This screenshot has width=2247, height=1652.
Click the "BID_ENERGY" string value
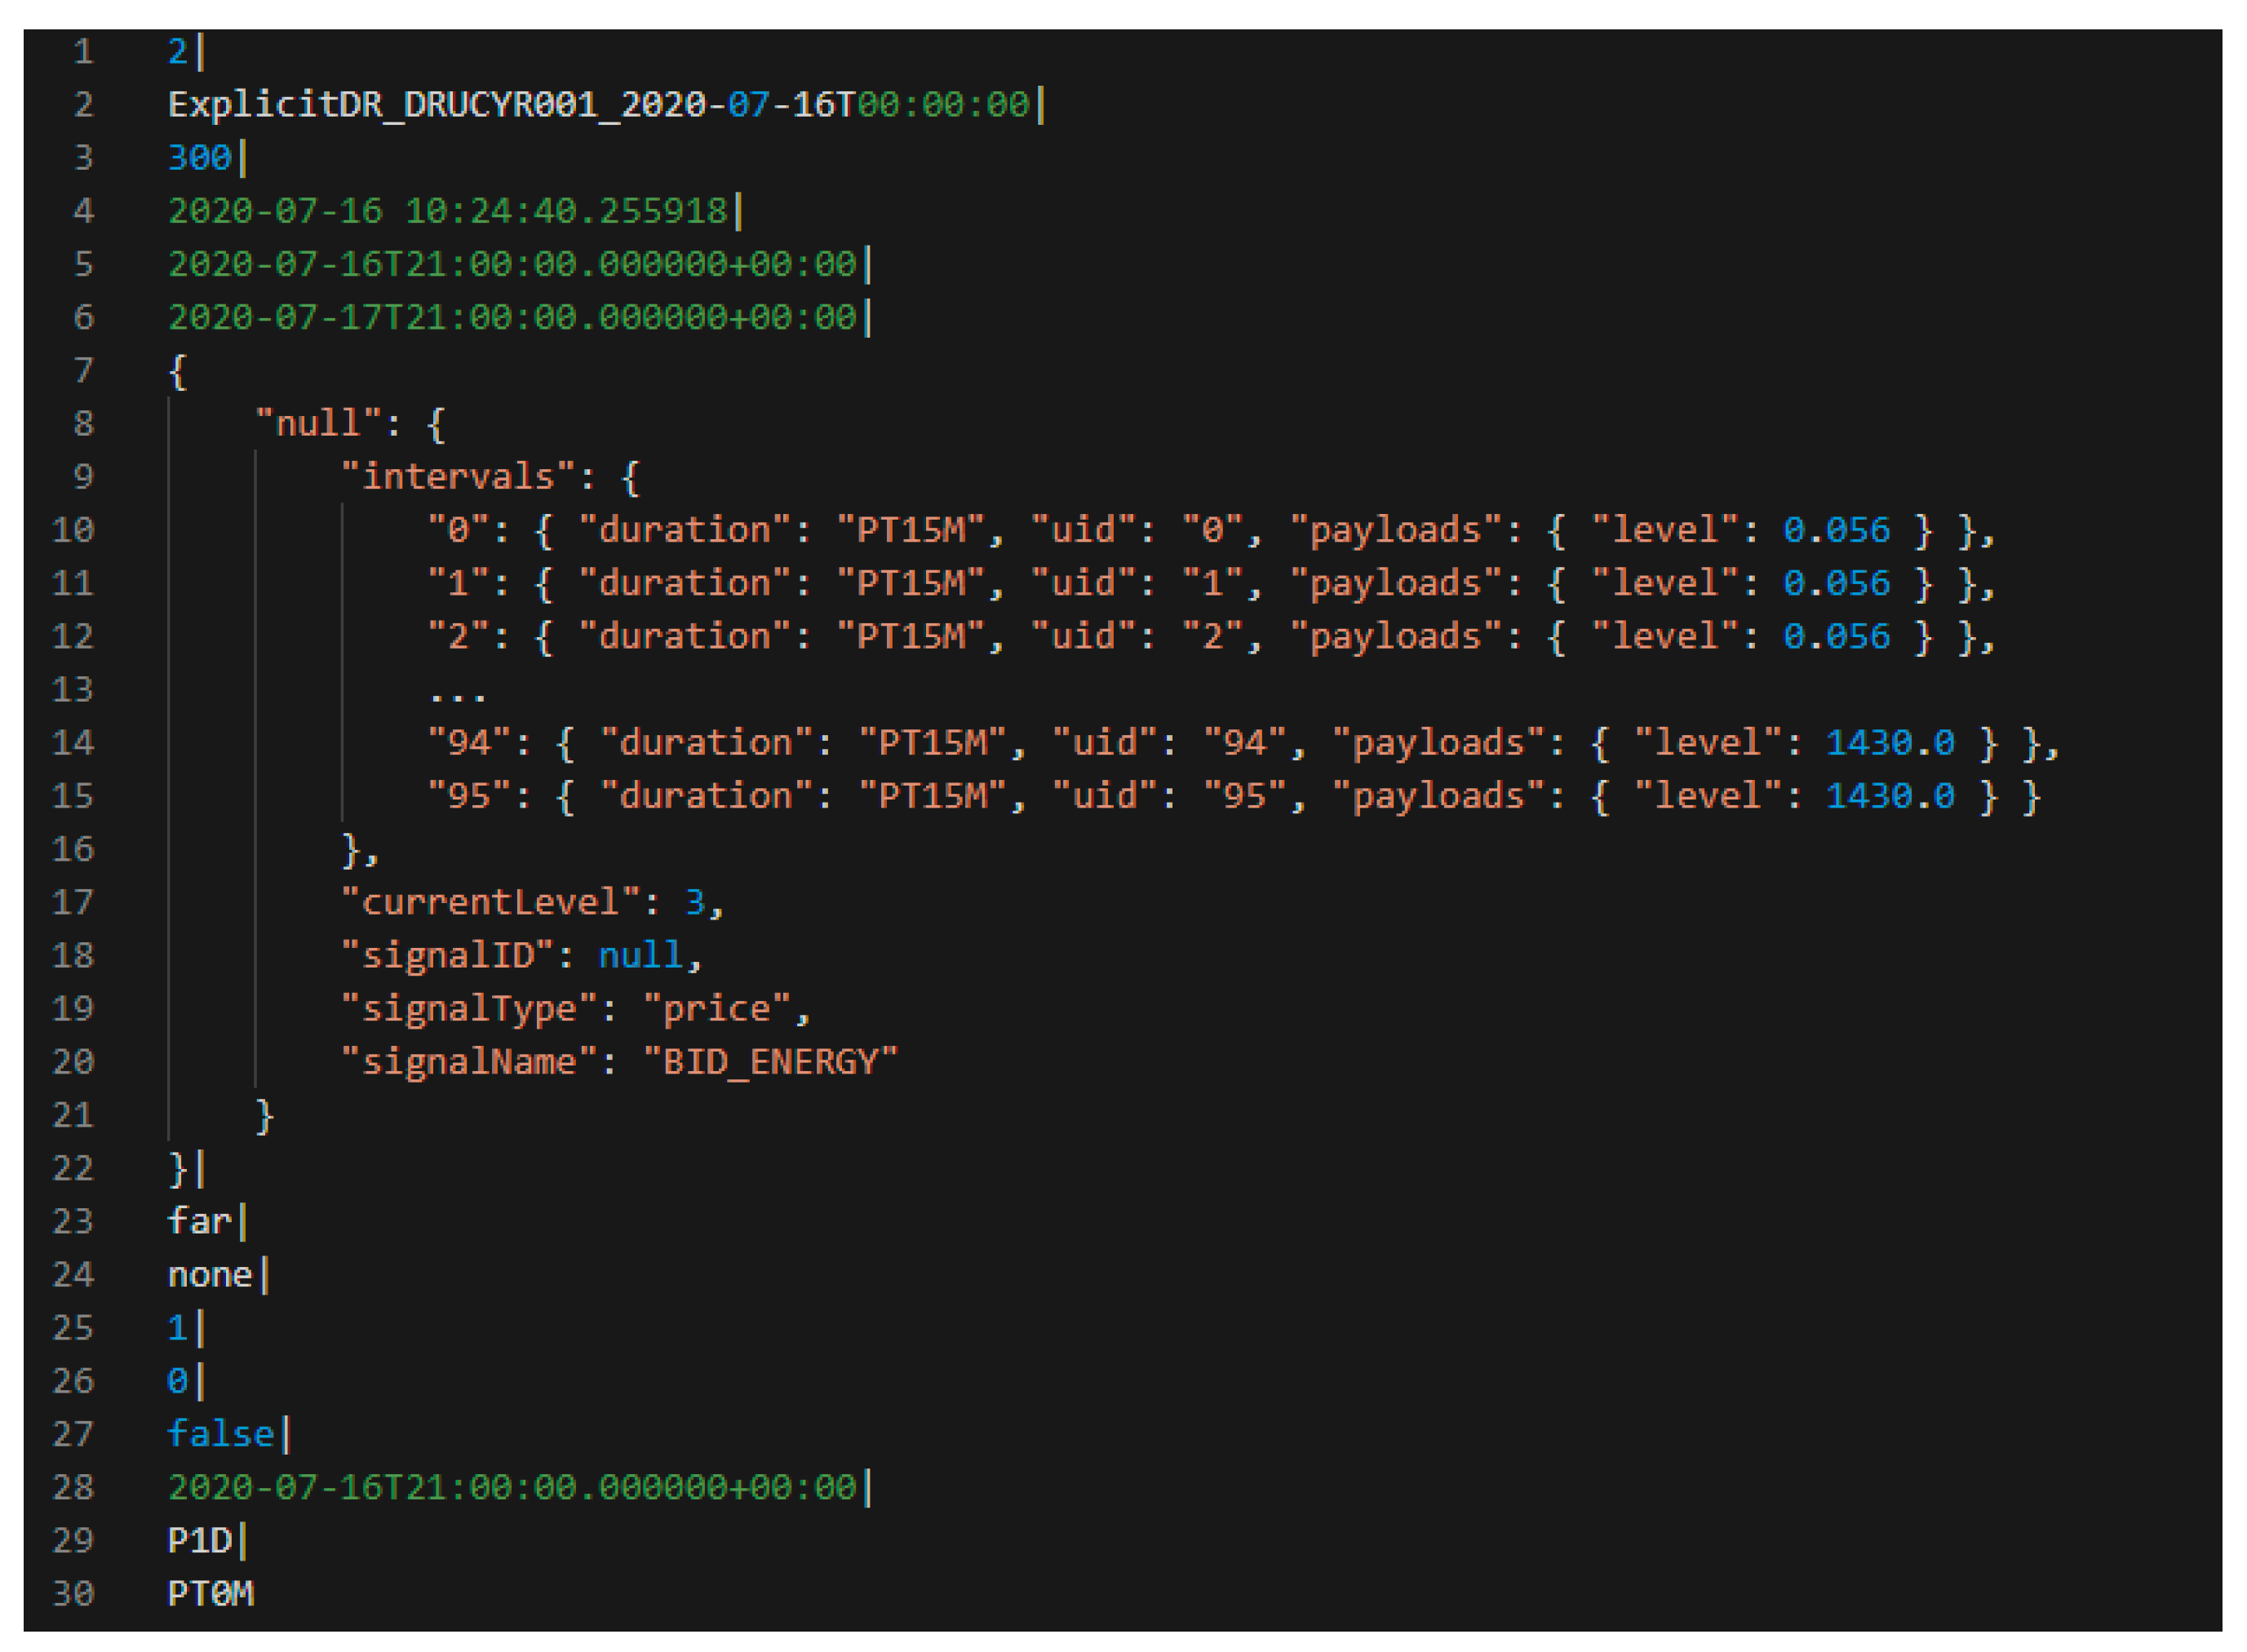[770, 1062]
